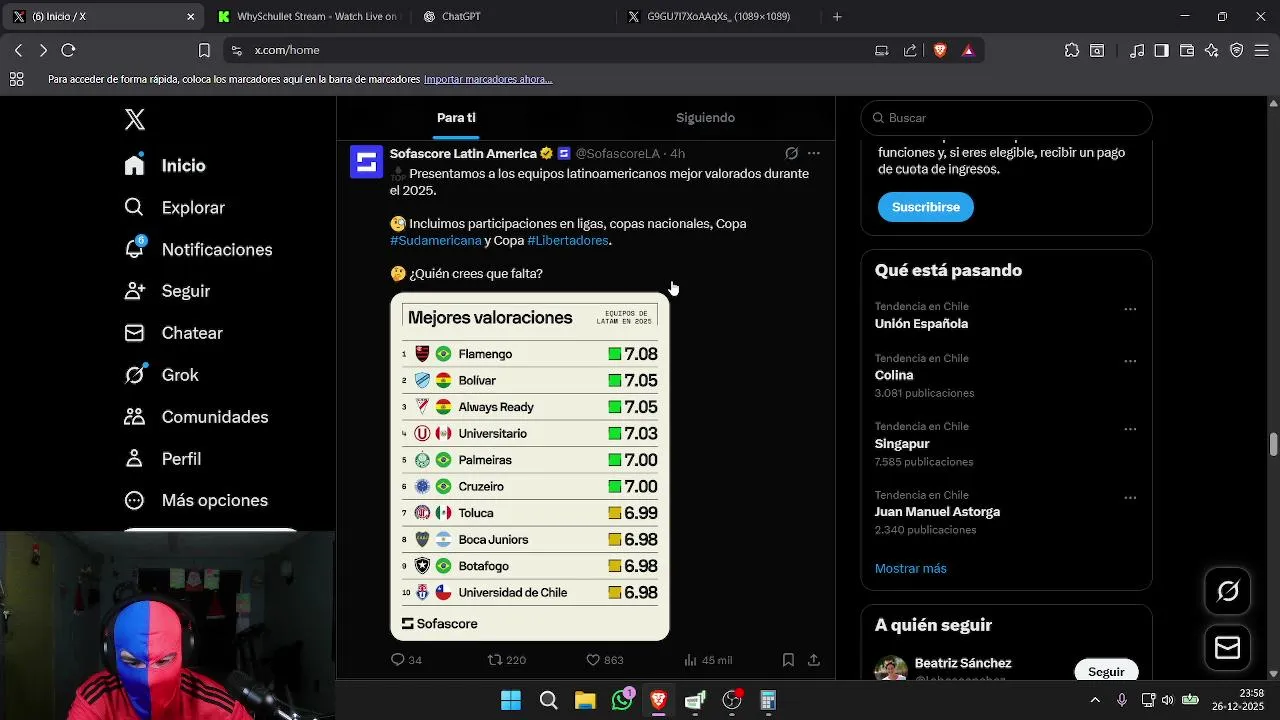
Task: Switch to the Siguiendo tab
Action: [x=705, y=118]
